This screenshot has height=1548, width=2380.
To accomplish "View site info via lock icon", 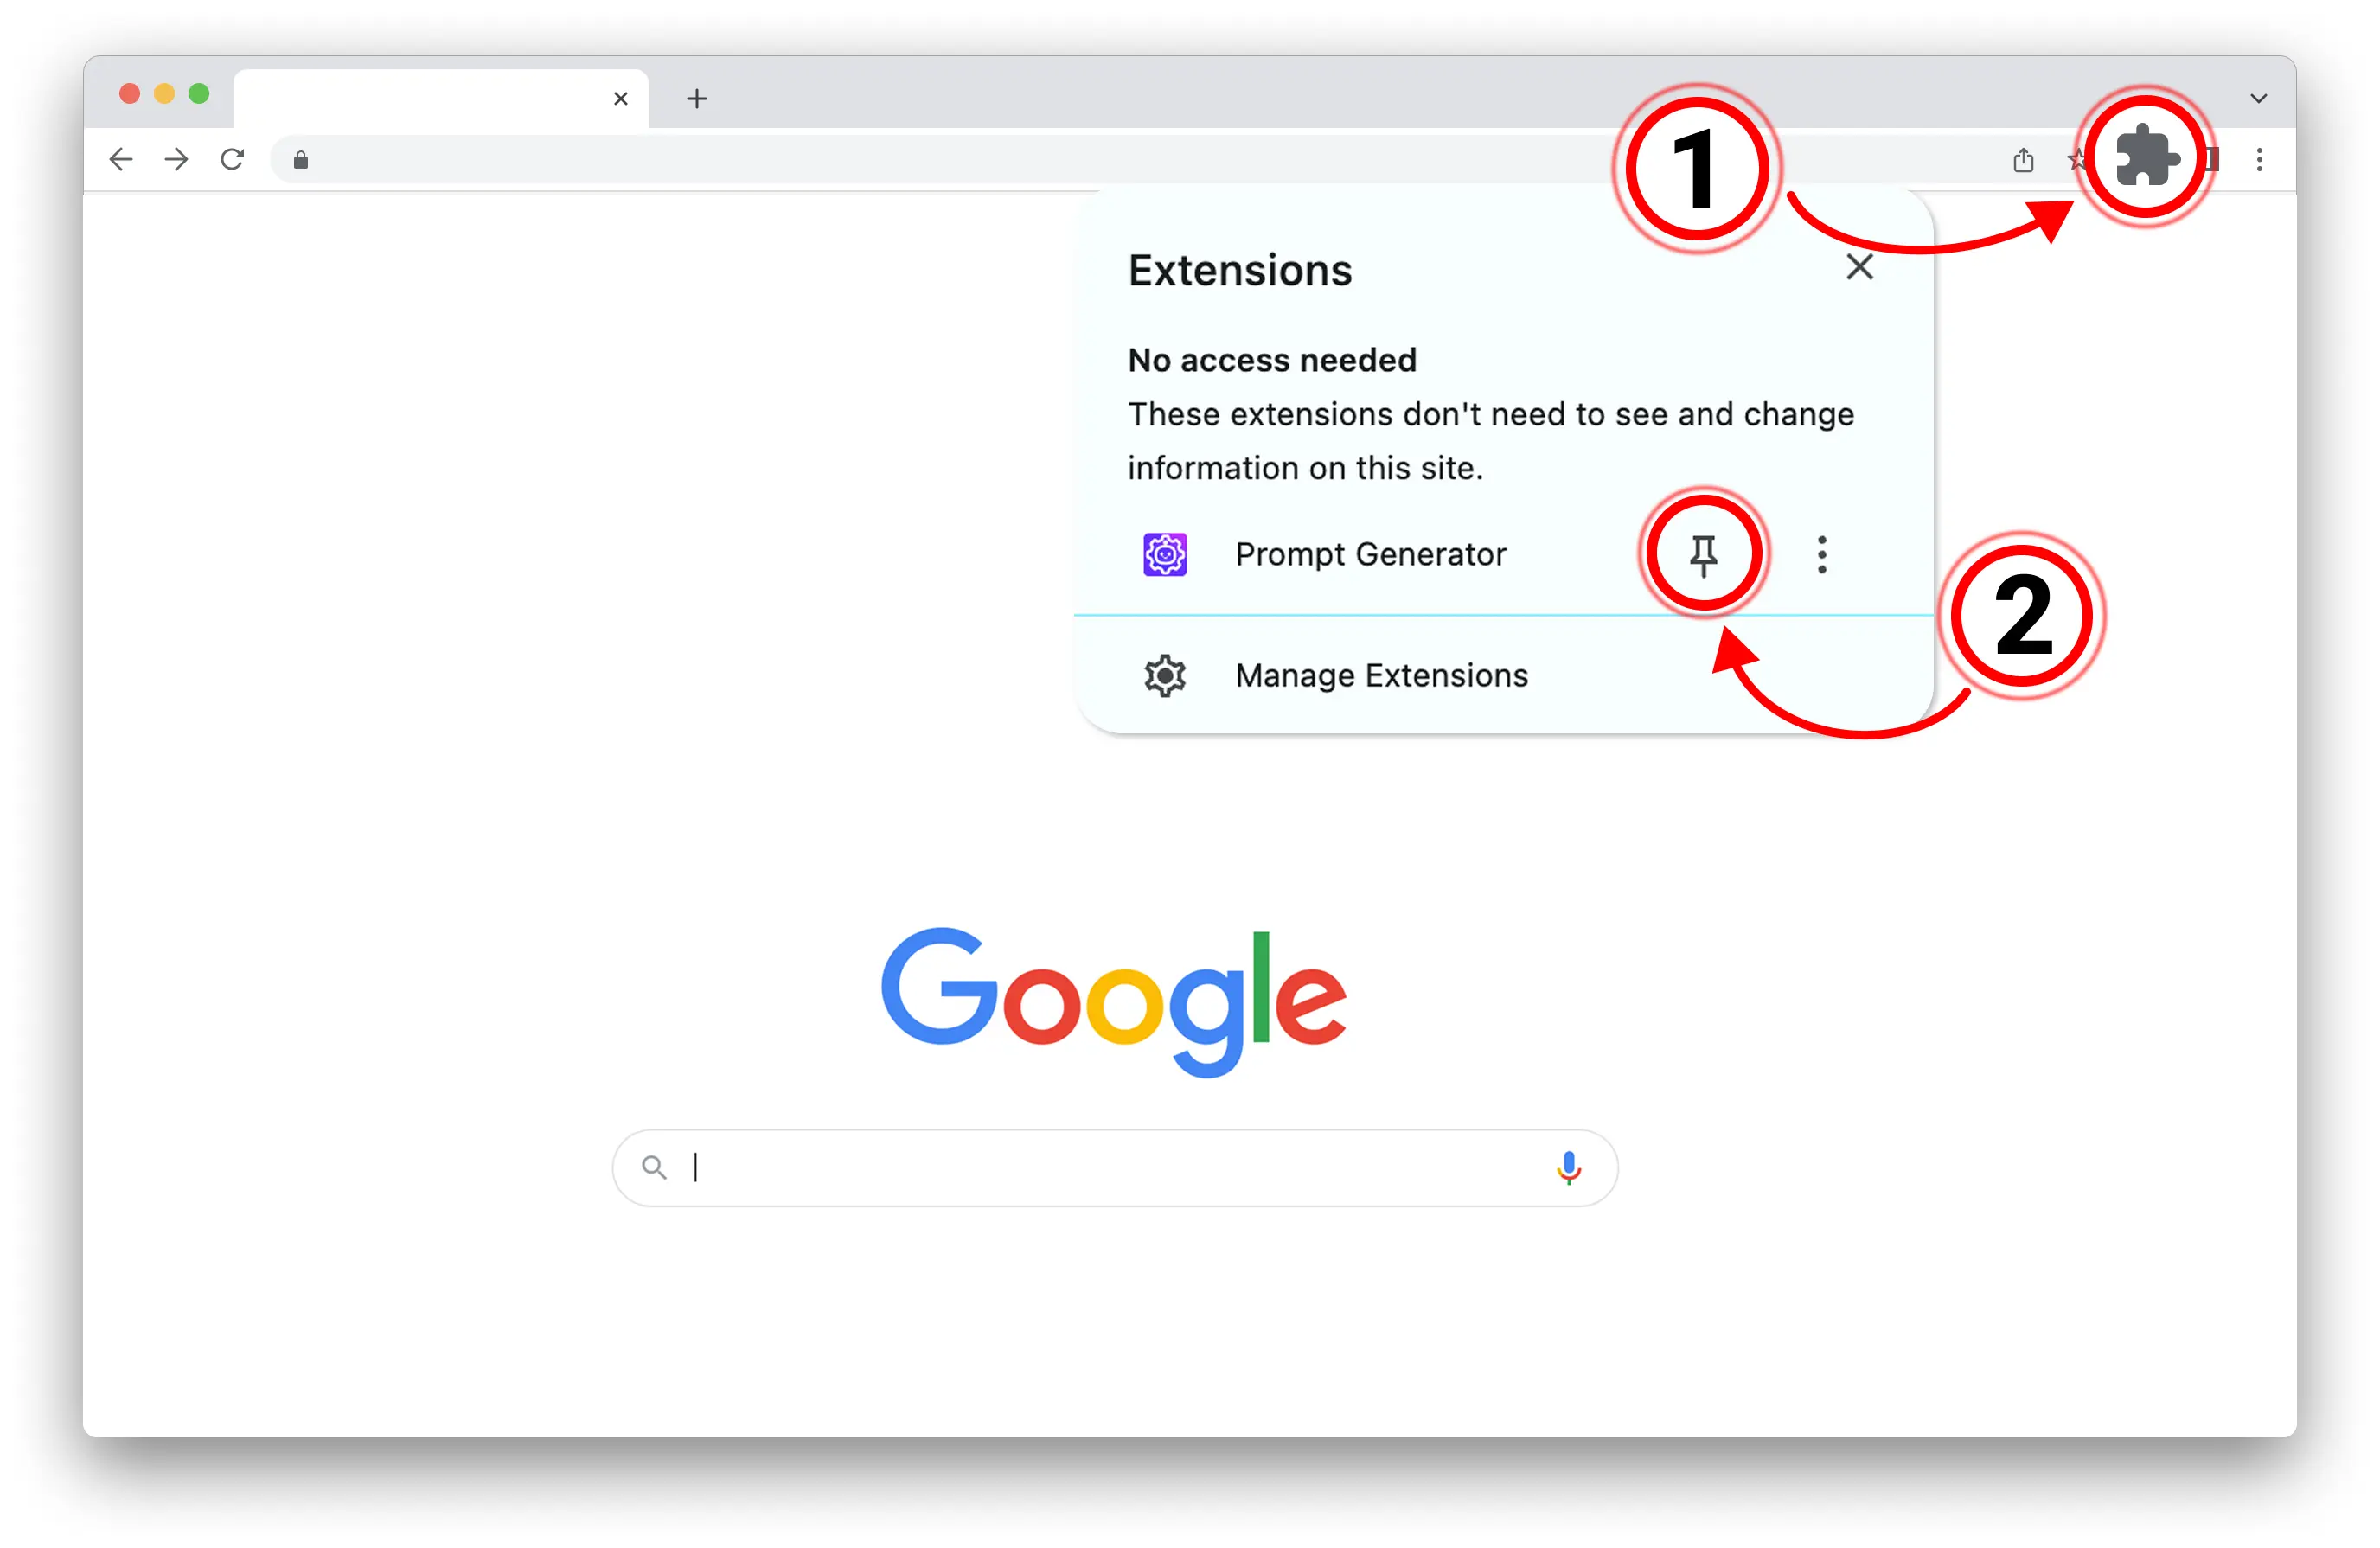I will tap(300, 160).
